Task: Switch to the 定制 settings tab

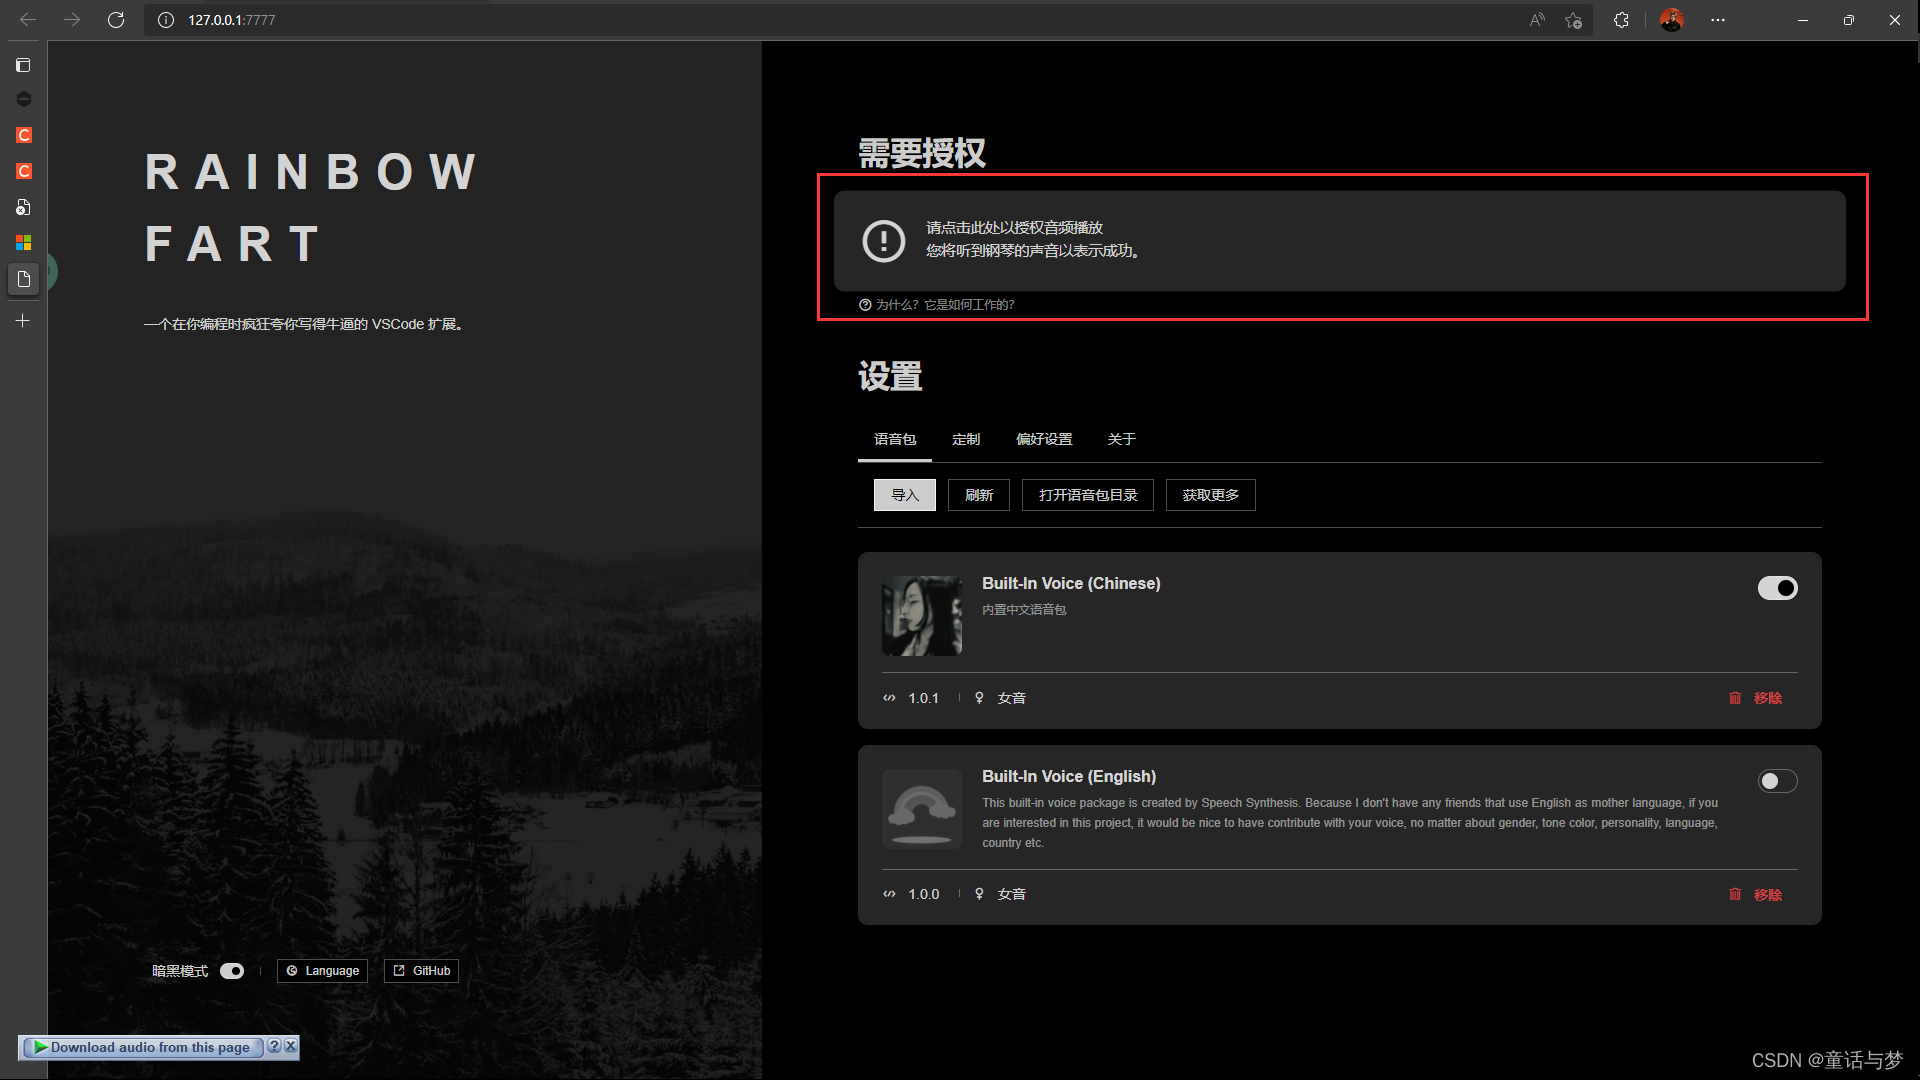Action: [x=965, y=438]
